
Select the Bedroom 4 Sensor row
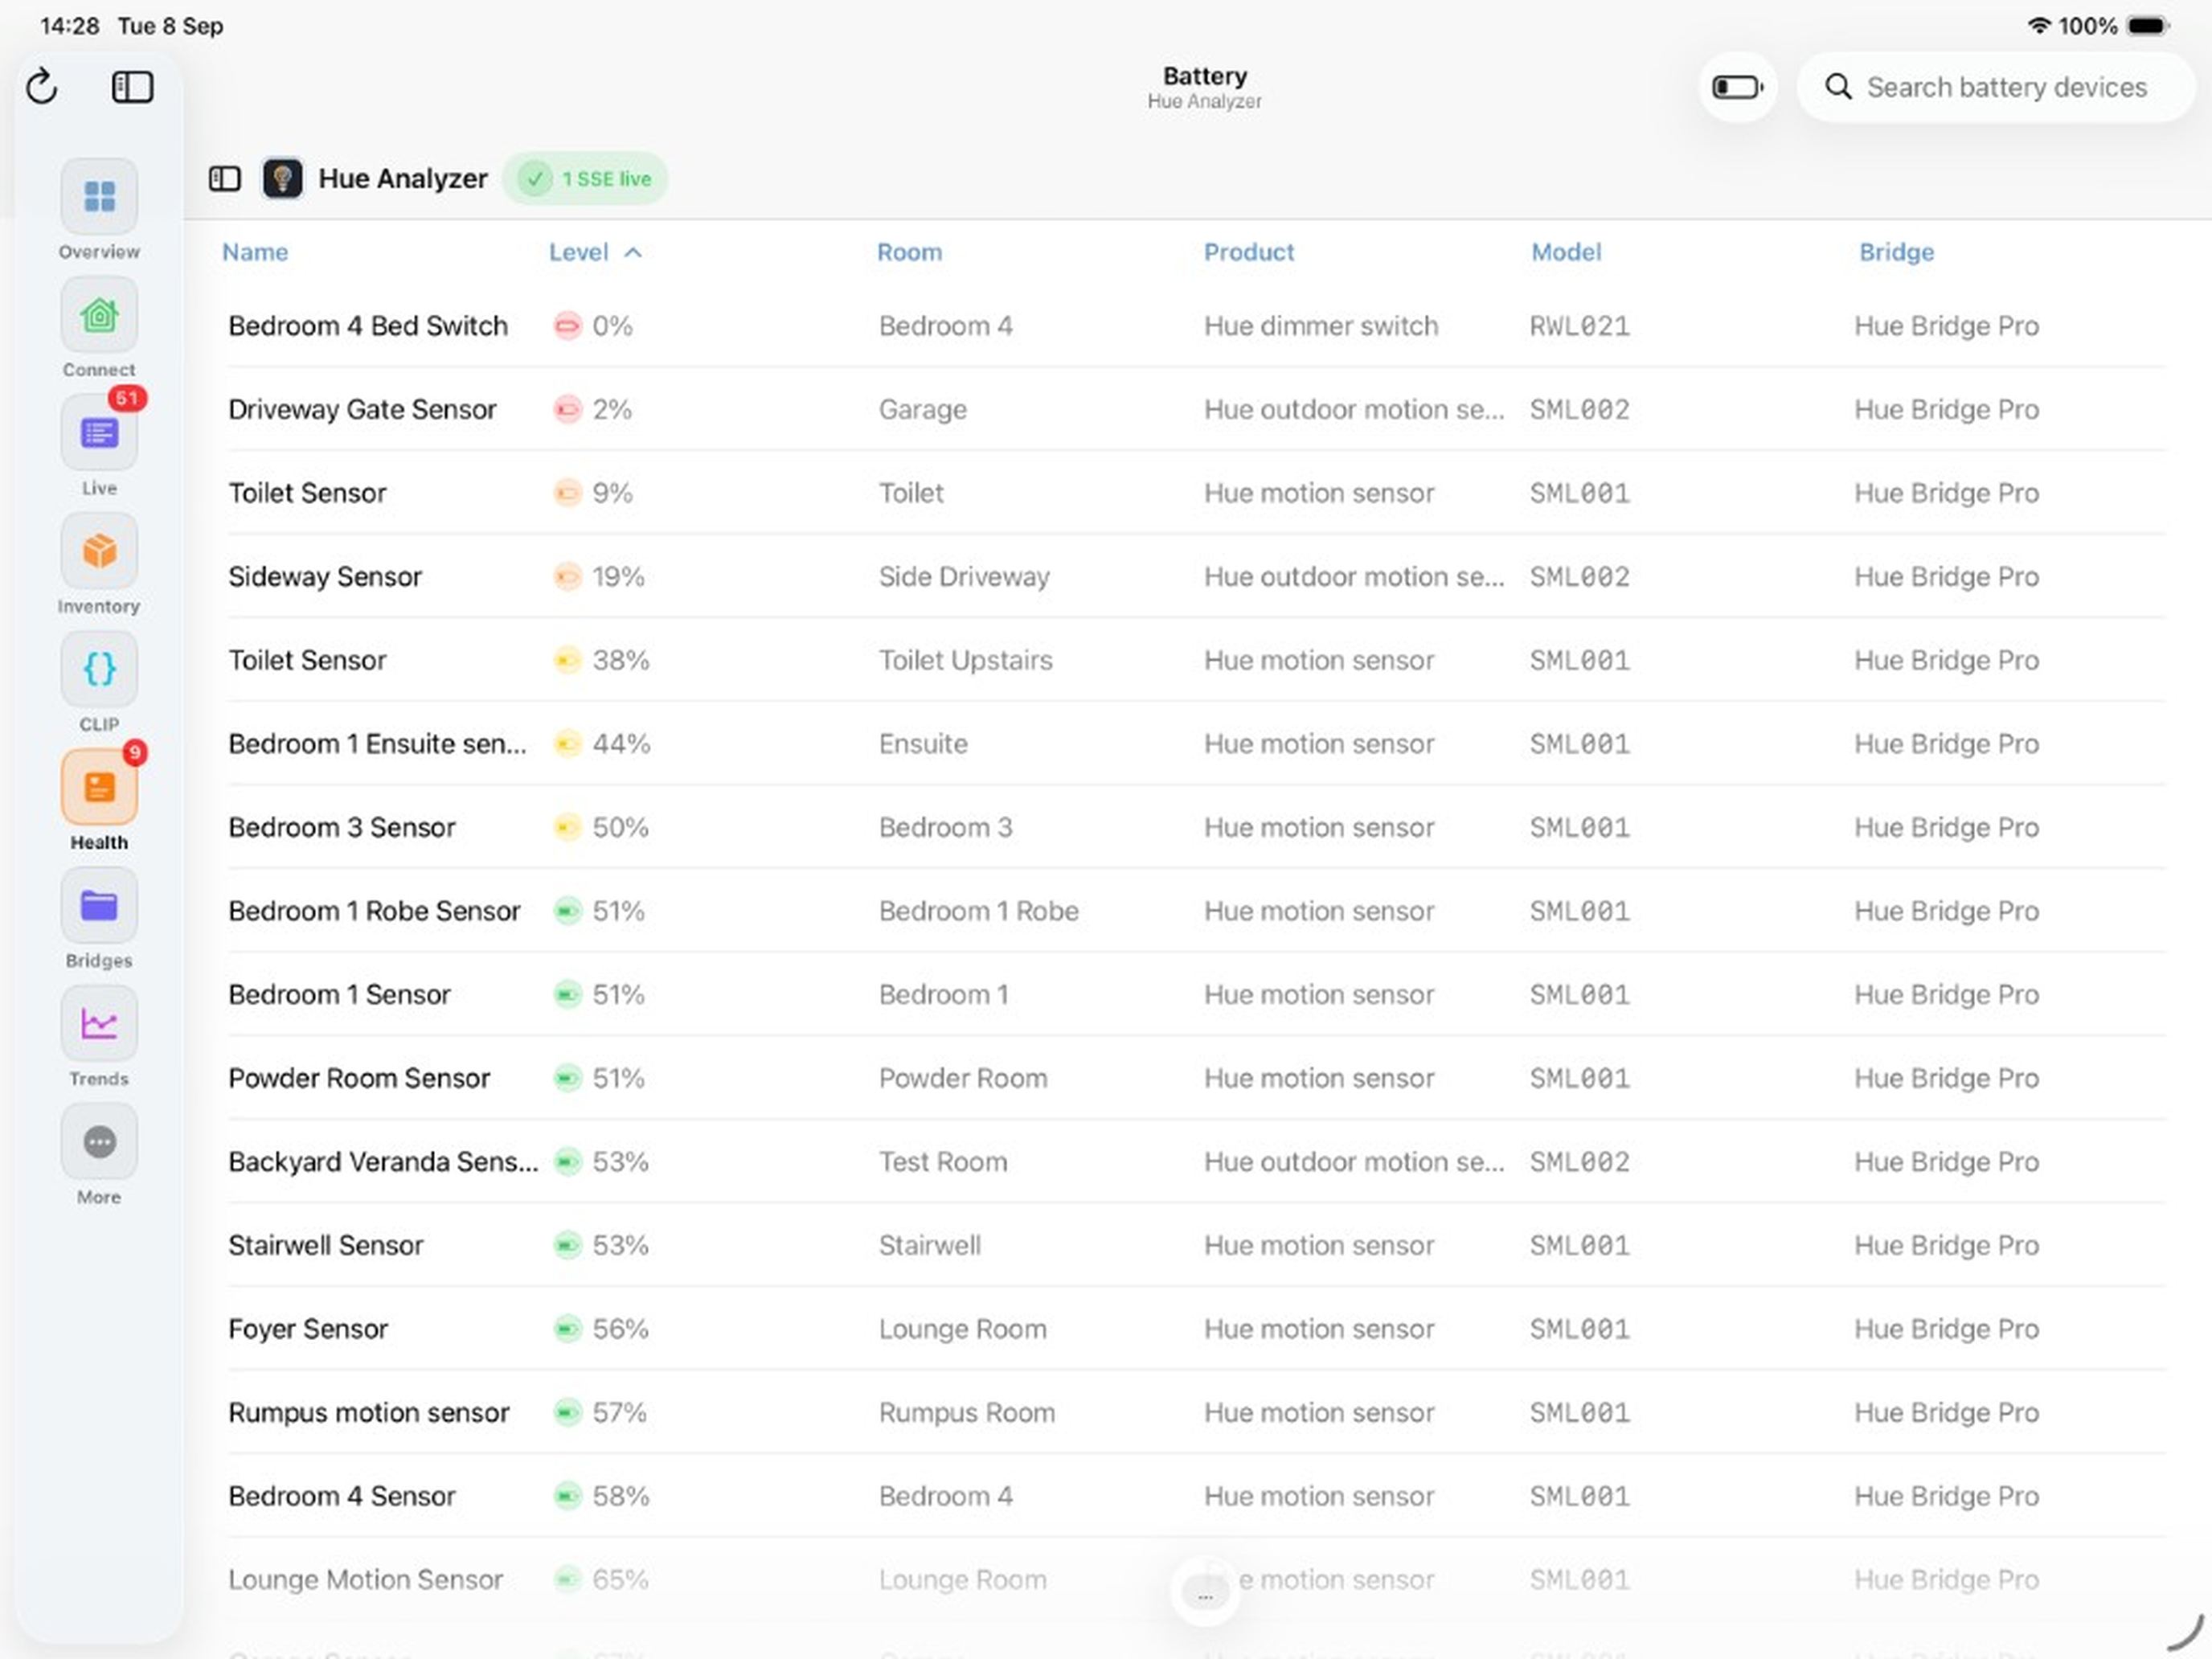click(1196, 1496)
